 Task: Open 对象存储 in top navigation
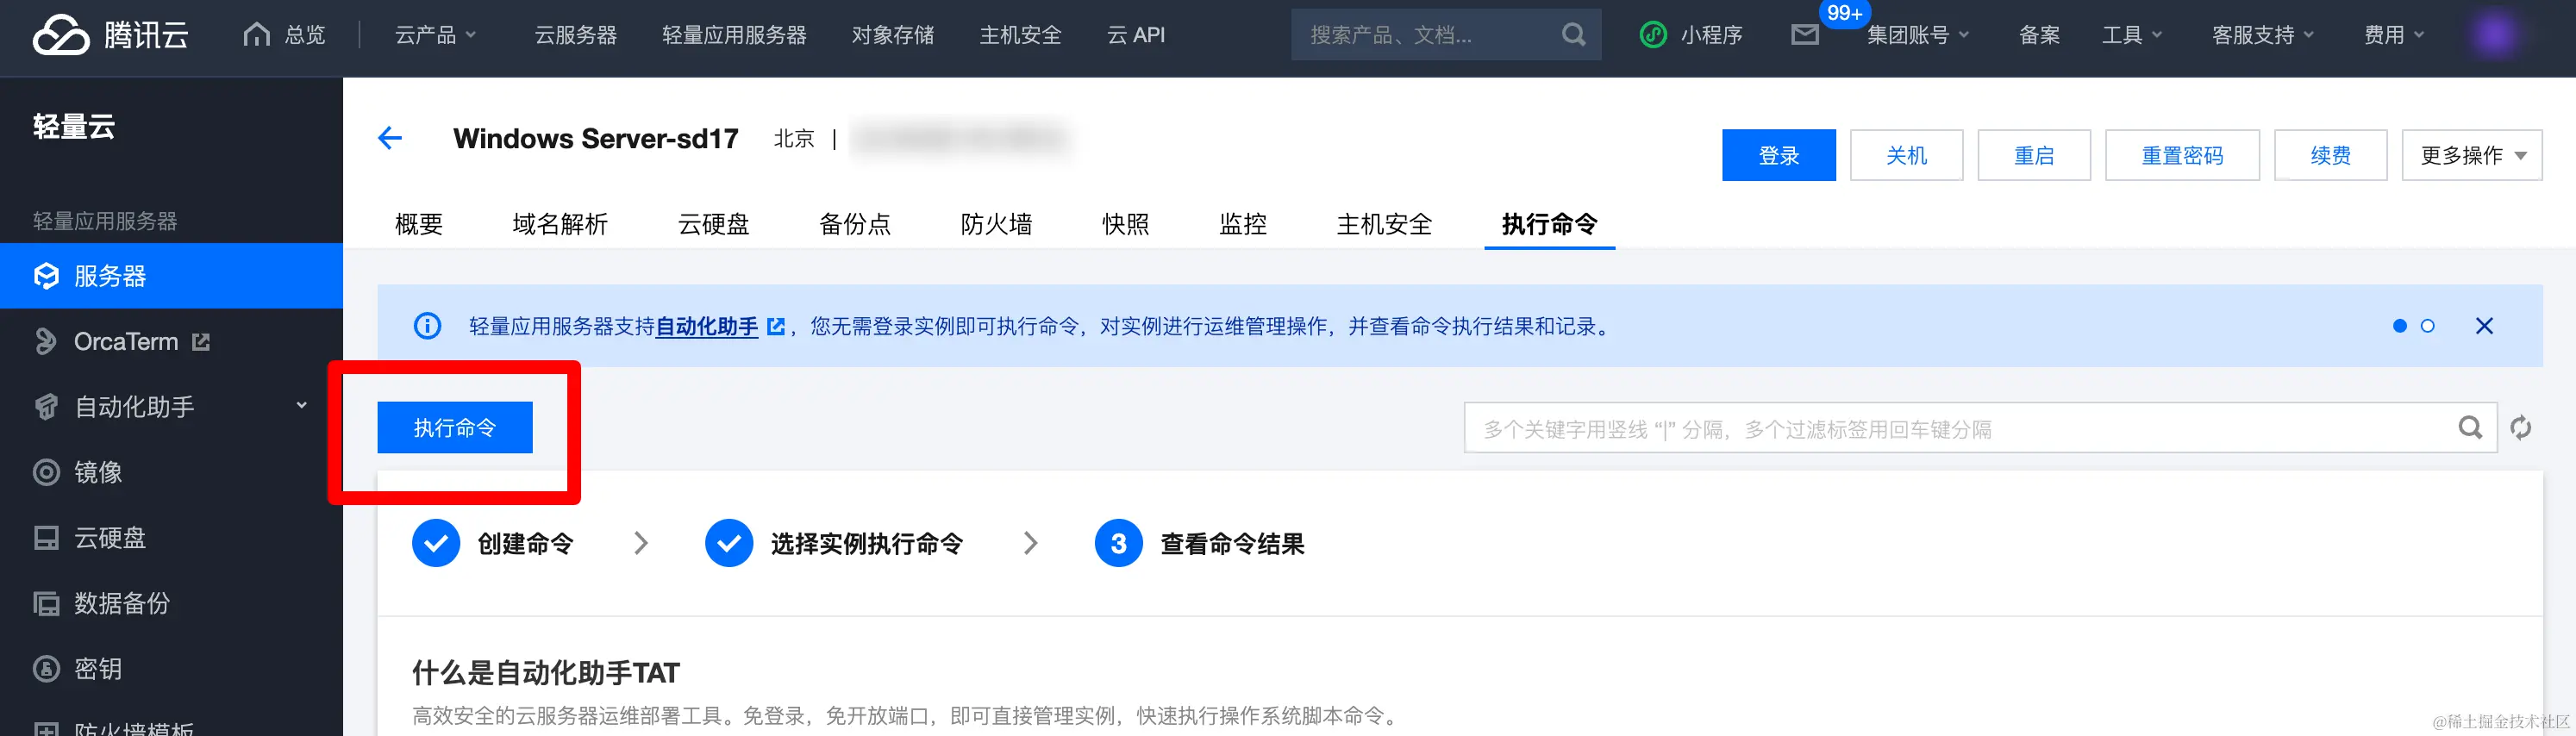point(893,35)
